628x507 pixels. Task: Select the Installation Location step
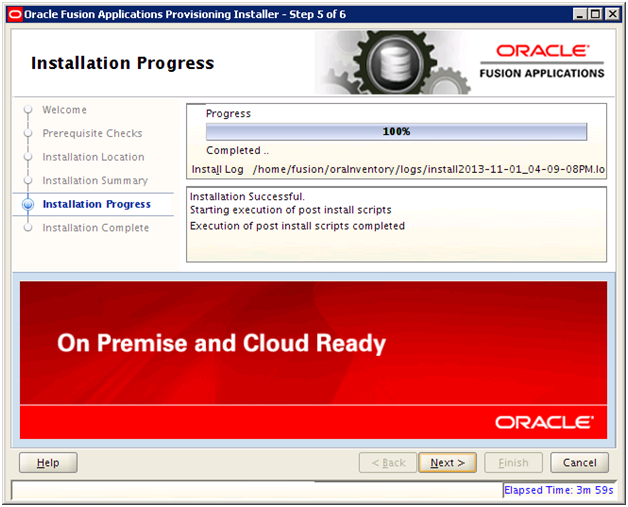tap(93, 157)
